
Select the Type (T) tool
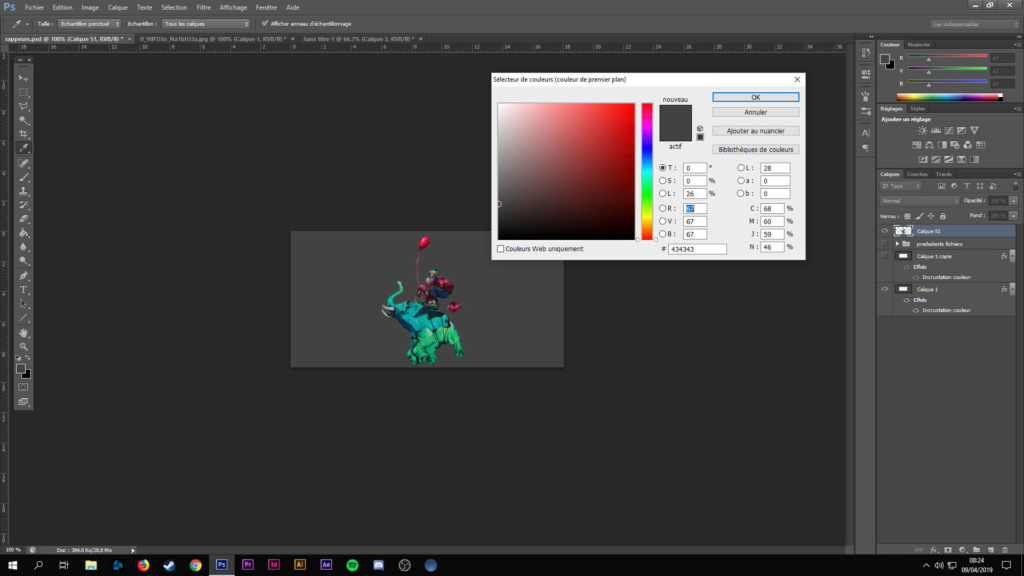coord(24,290)
